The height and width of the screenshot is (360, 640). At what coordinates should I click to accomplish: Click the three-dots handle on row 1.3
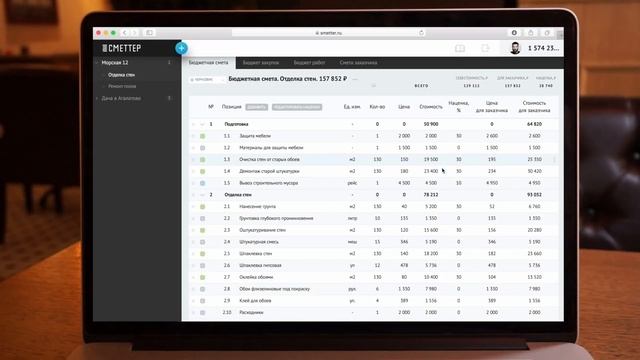tap(555, 160)
